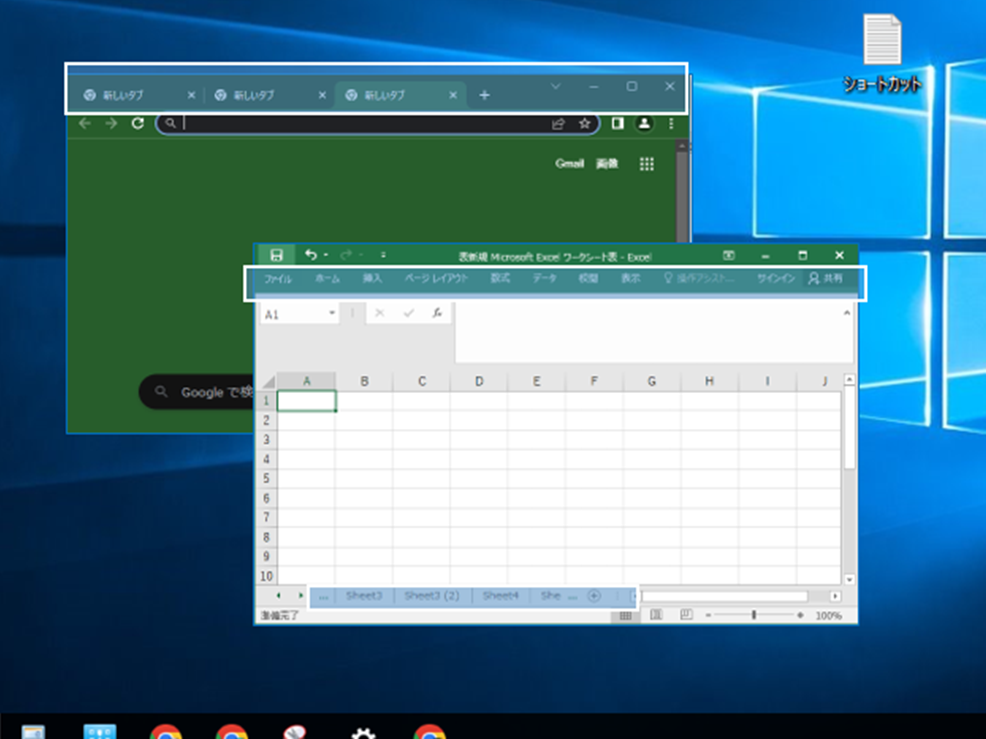Click cell A1 in the worksheet
The width and height of the screenshot is (986, 739).
click(306, 401)
